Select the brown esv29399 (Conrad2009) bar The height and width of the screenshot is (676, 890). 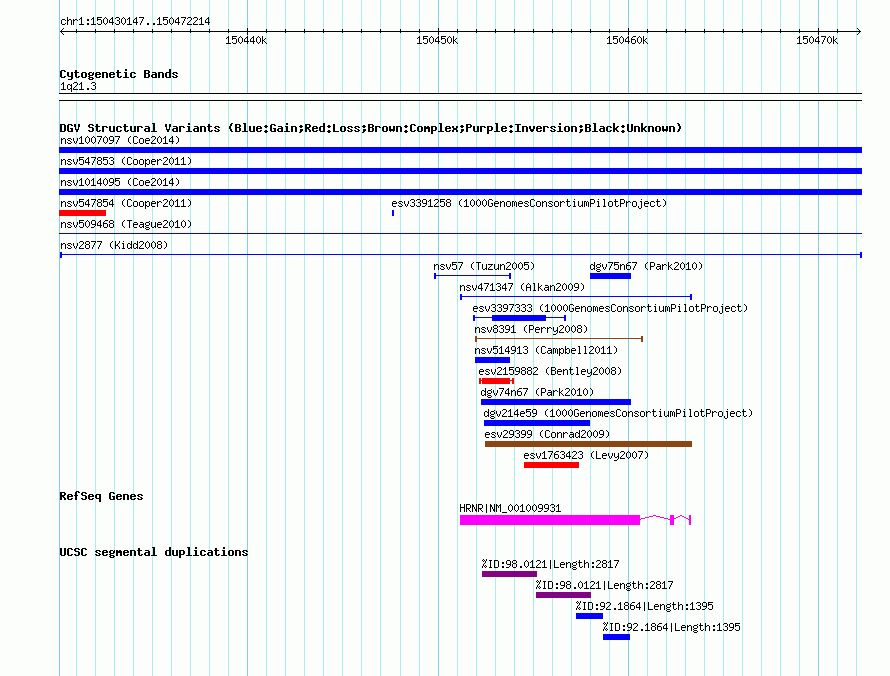click(x=588, y=444)
